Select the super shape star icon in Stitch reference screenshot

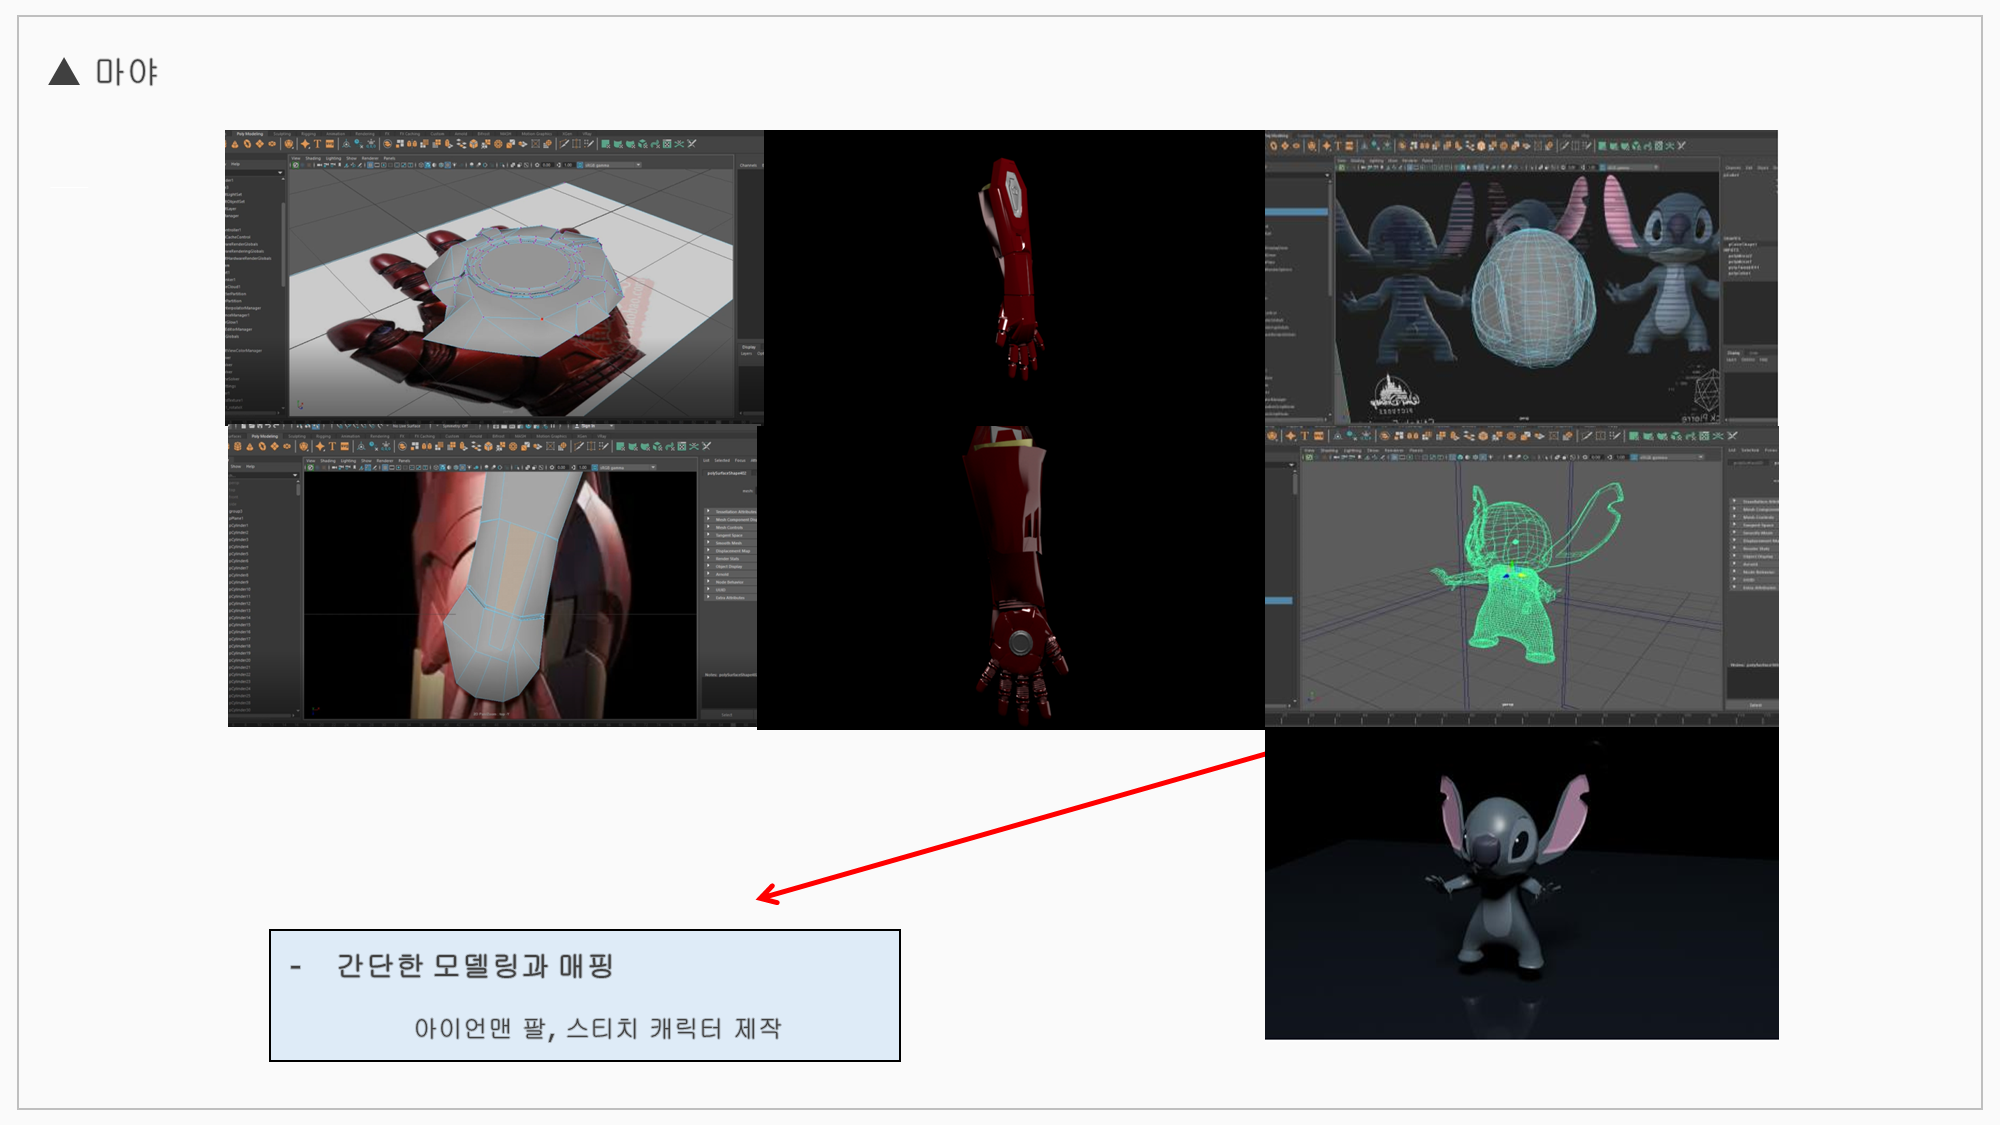coord(1326,146)
